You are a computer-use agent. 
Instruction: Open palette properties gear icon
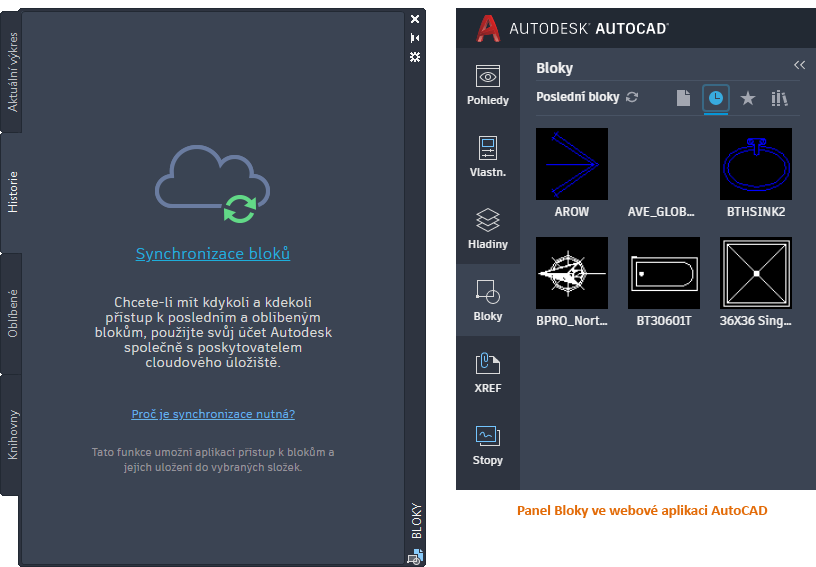[x=415, y=57]
